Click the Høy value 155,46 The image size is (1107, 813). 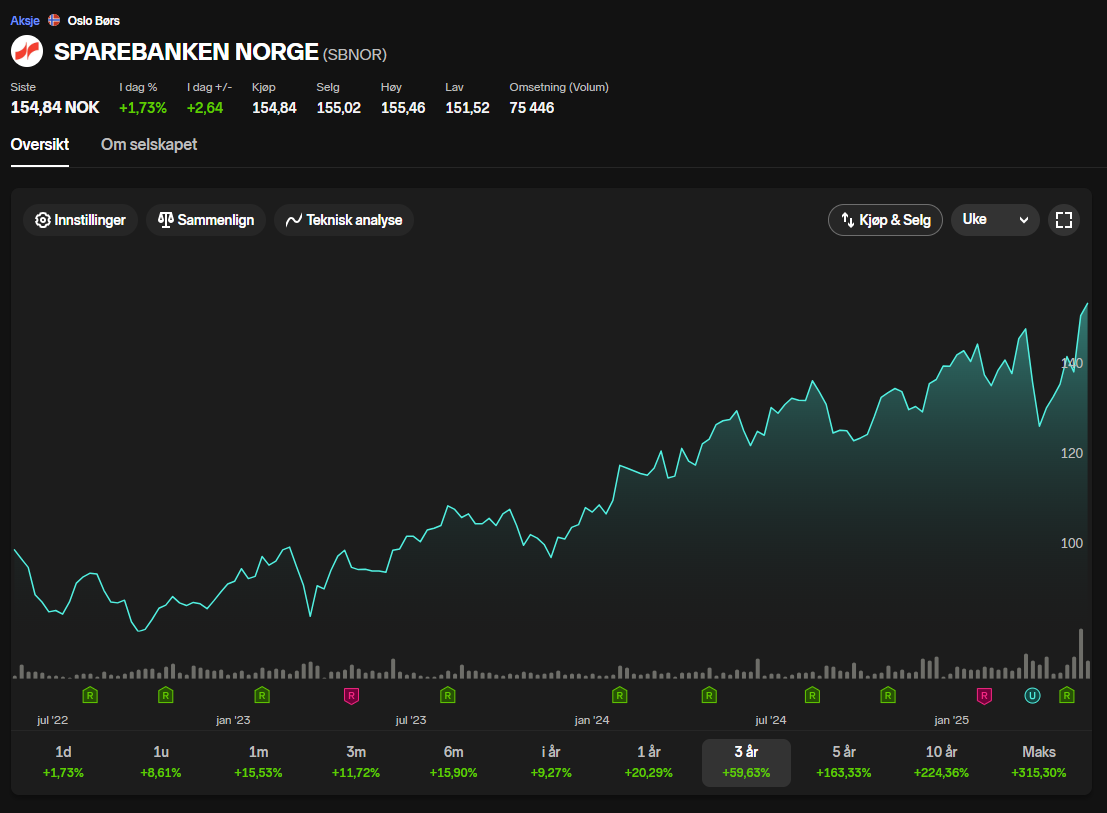click(403, 107)
